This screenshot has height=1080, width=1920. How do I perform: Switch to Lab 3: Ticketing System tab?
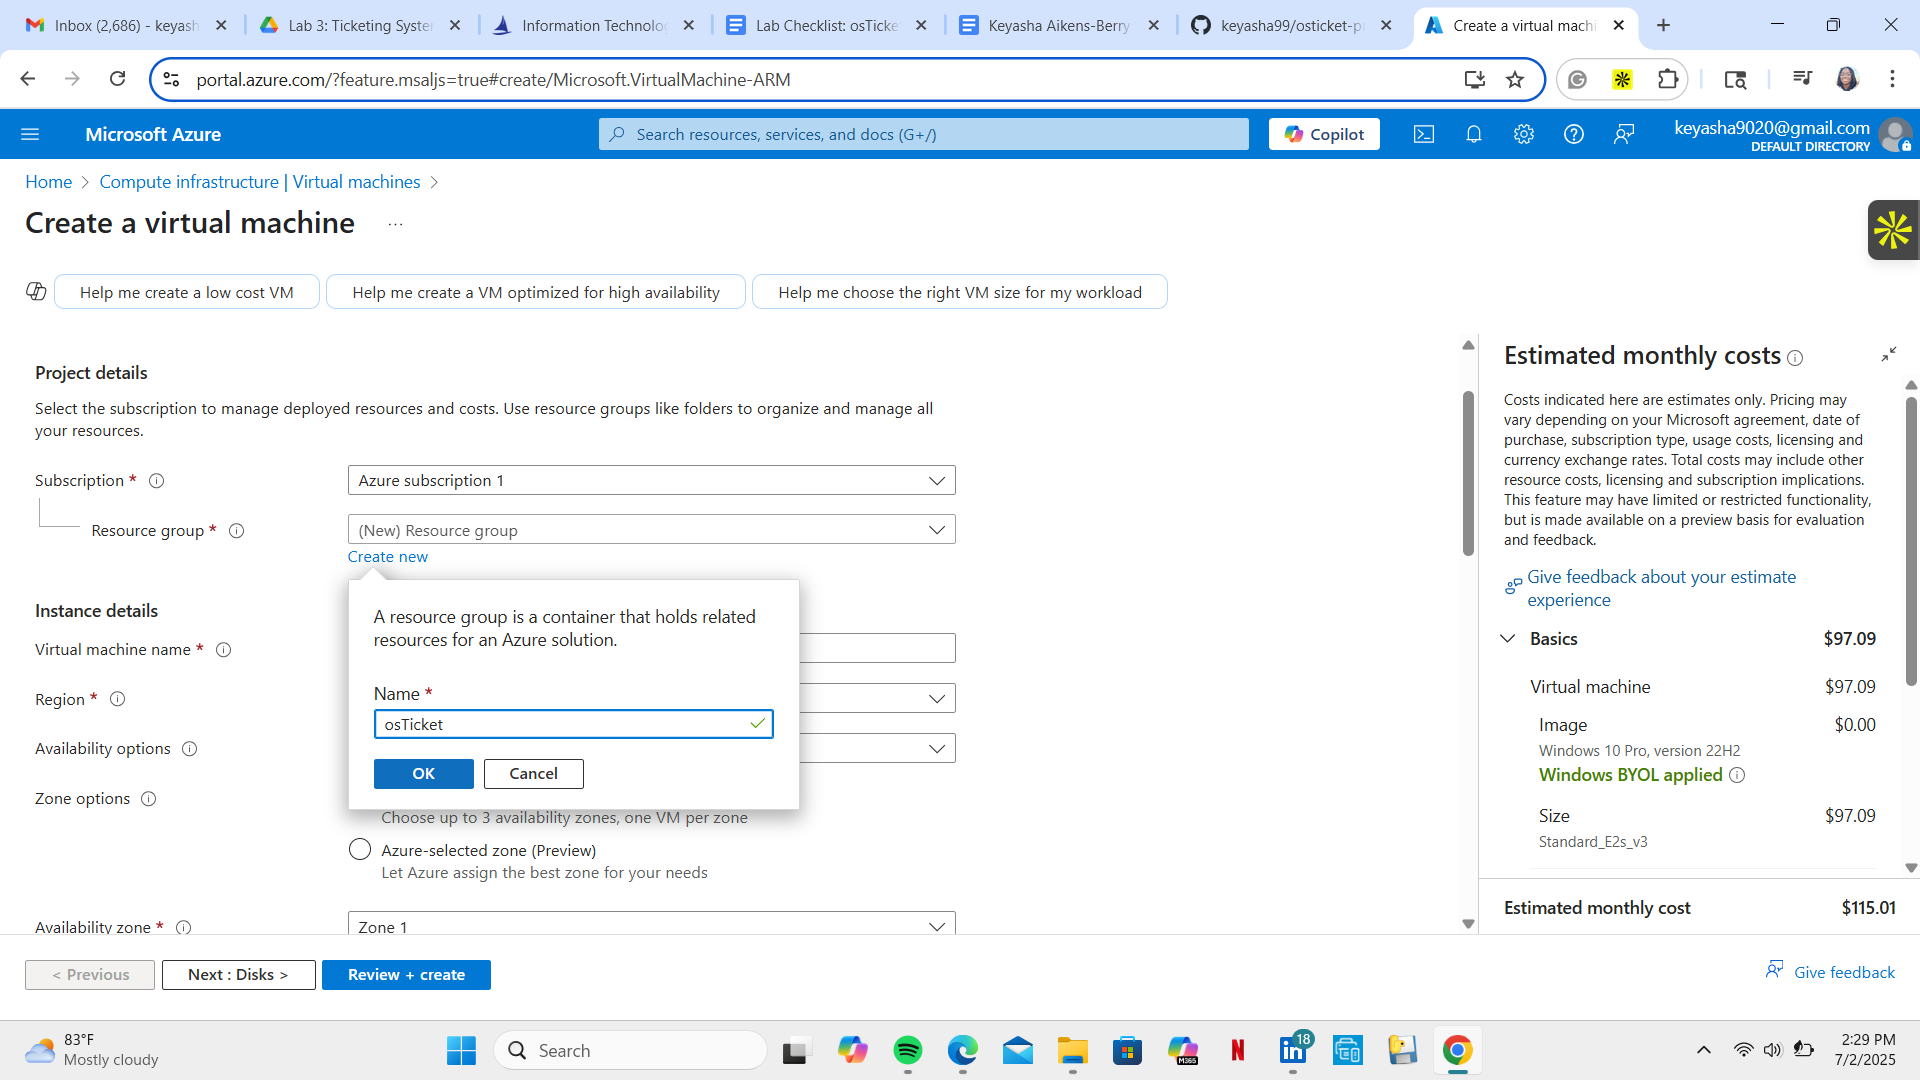coord(360,25)
